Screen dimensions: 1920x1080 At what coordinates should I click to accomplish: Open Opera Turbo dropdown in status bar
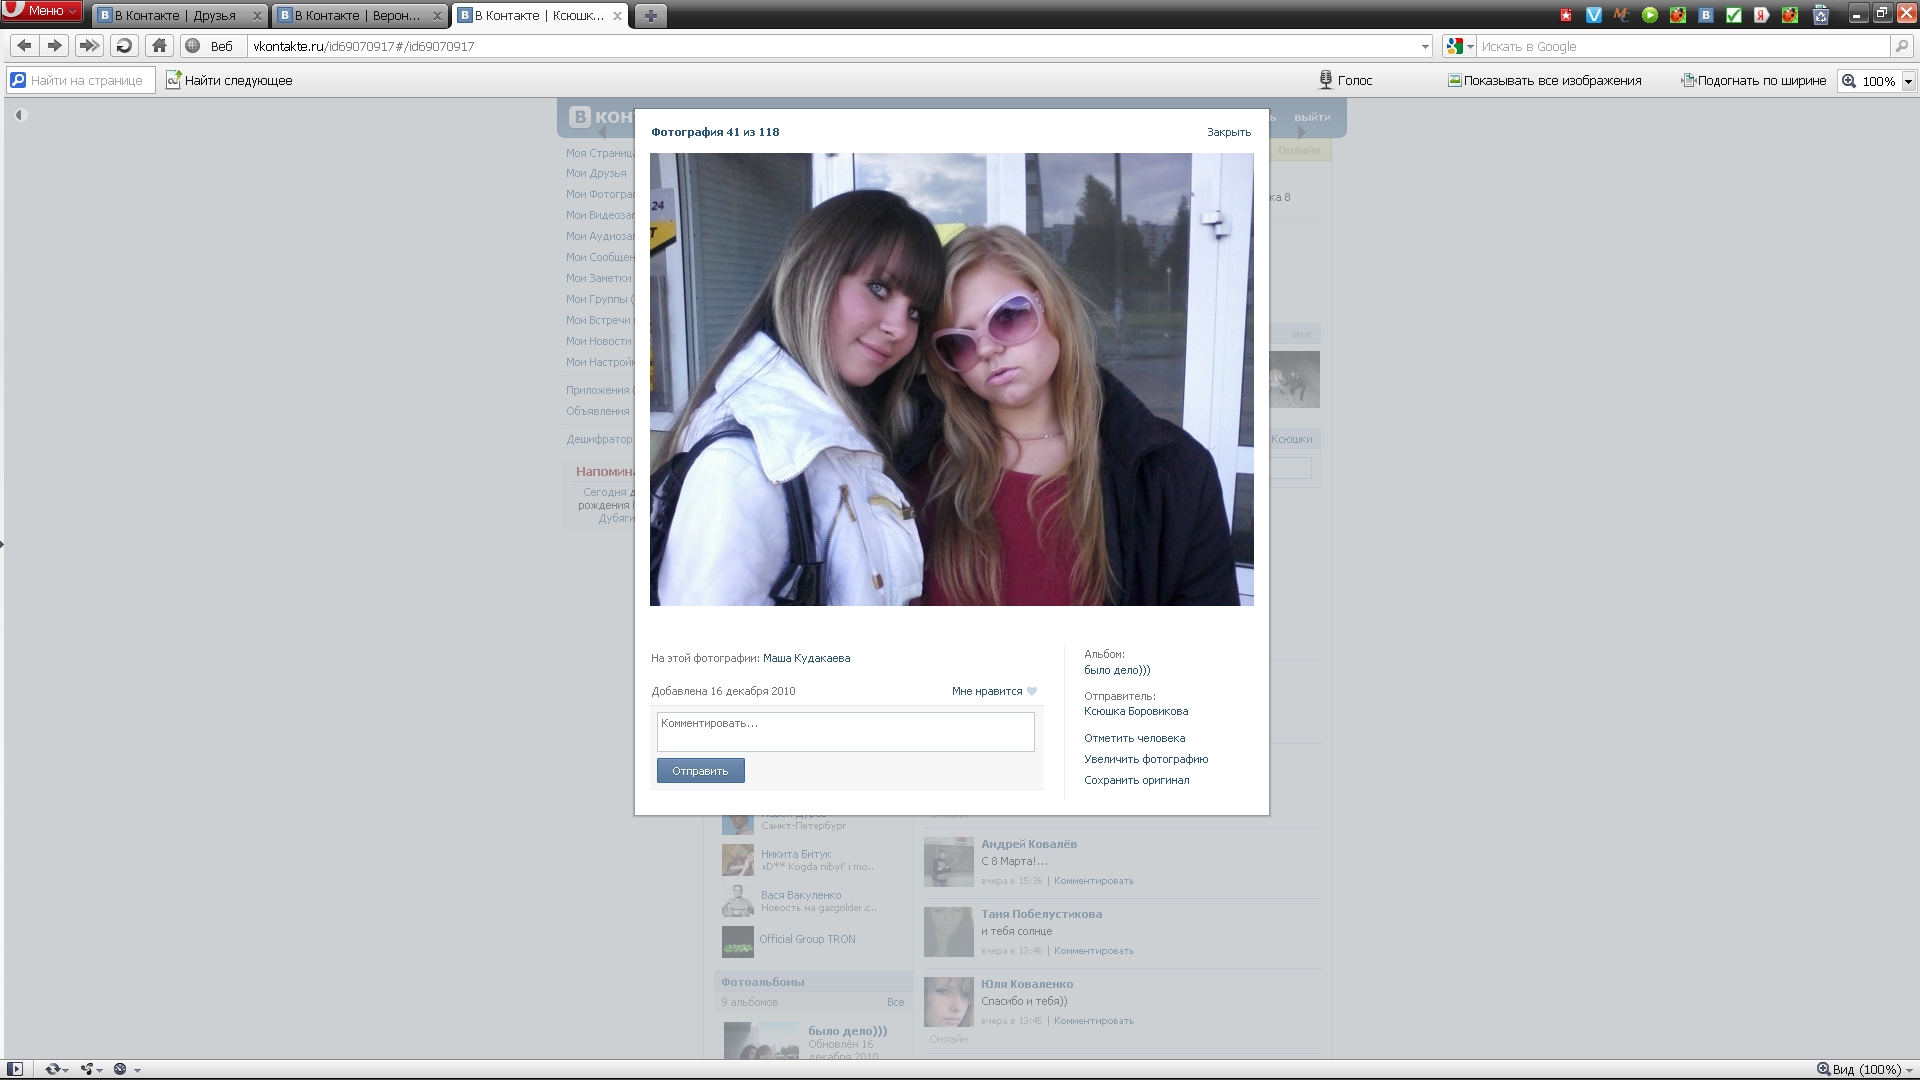(126, 1069)
